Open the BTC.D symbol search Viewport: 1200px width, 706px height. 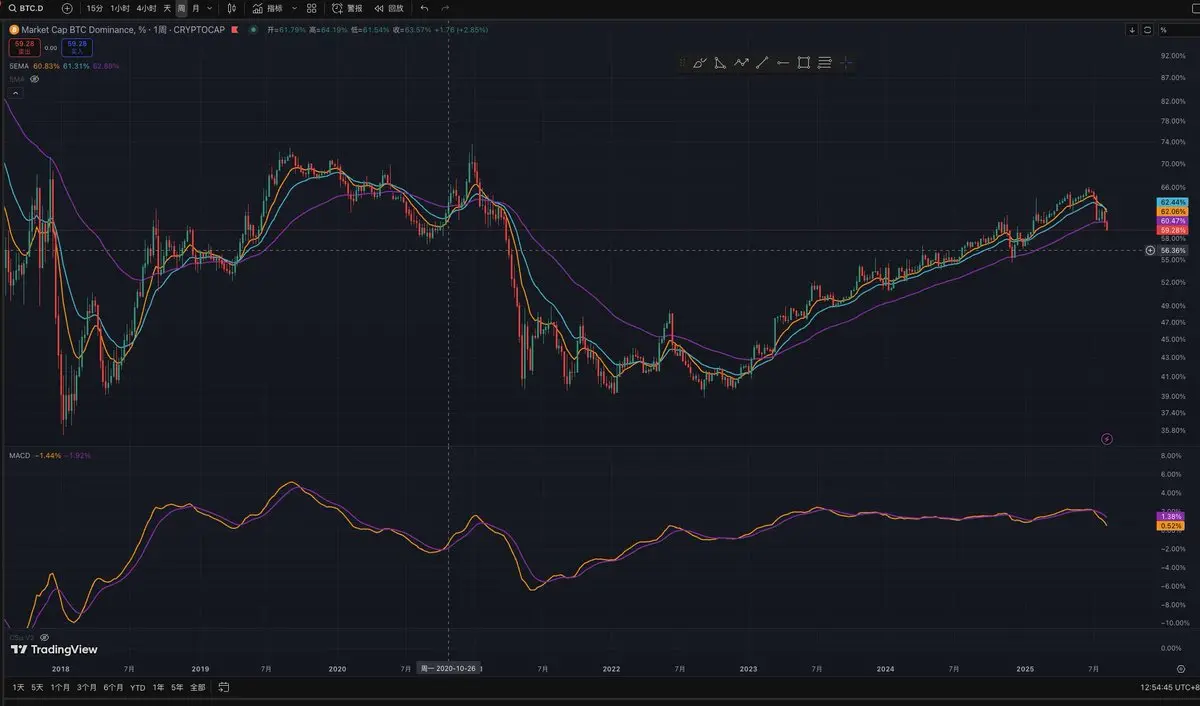click(x=28, y=8)
